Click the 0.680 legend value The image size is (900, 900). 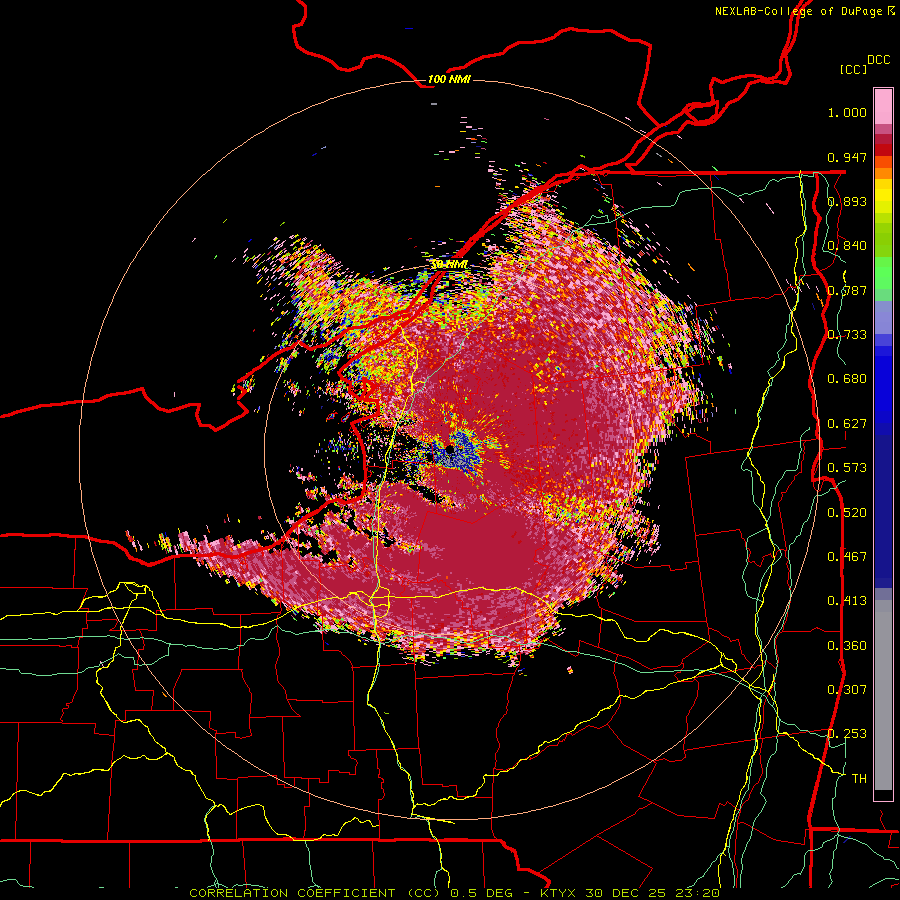[847, 379]
